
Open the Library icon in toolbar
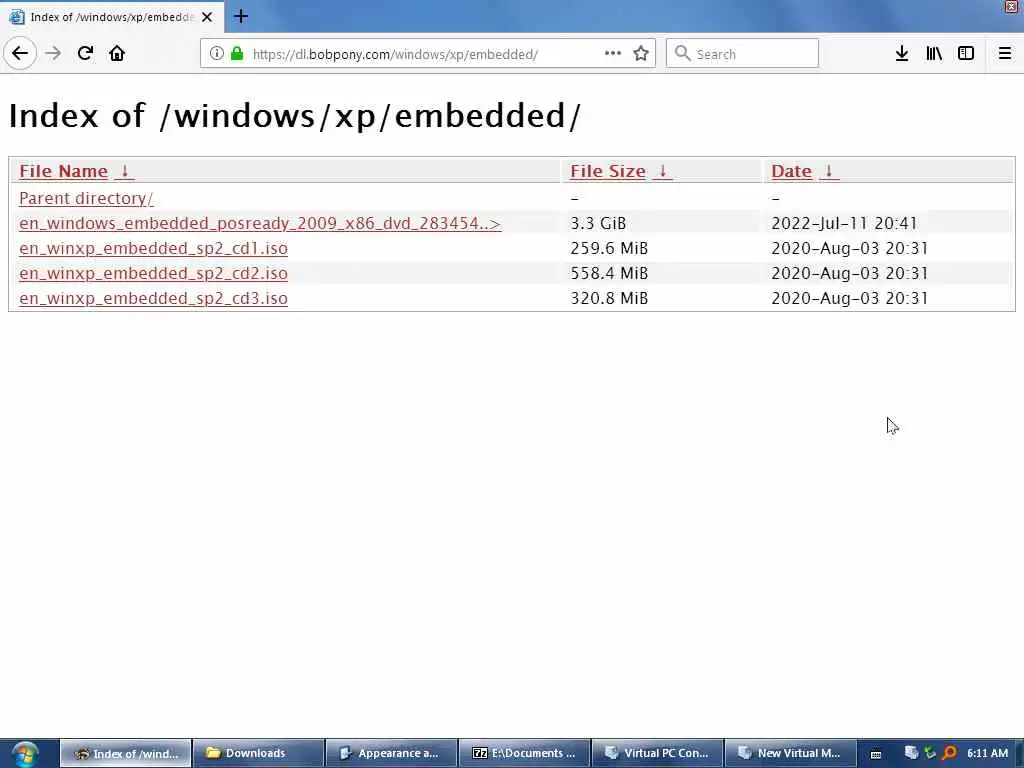[934, 54]
